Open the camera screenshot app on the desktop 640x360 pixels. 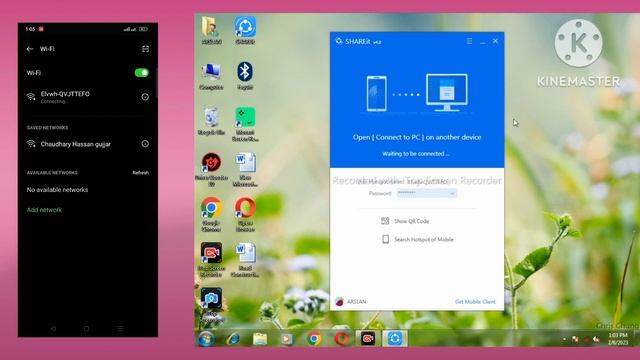(x=211, y=304)
